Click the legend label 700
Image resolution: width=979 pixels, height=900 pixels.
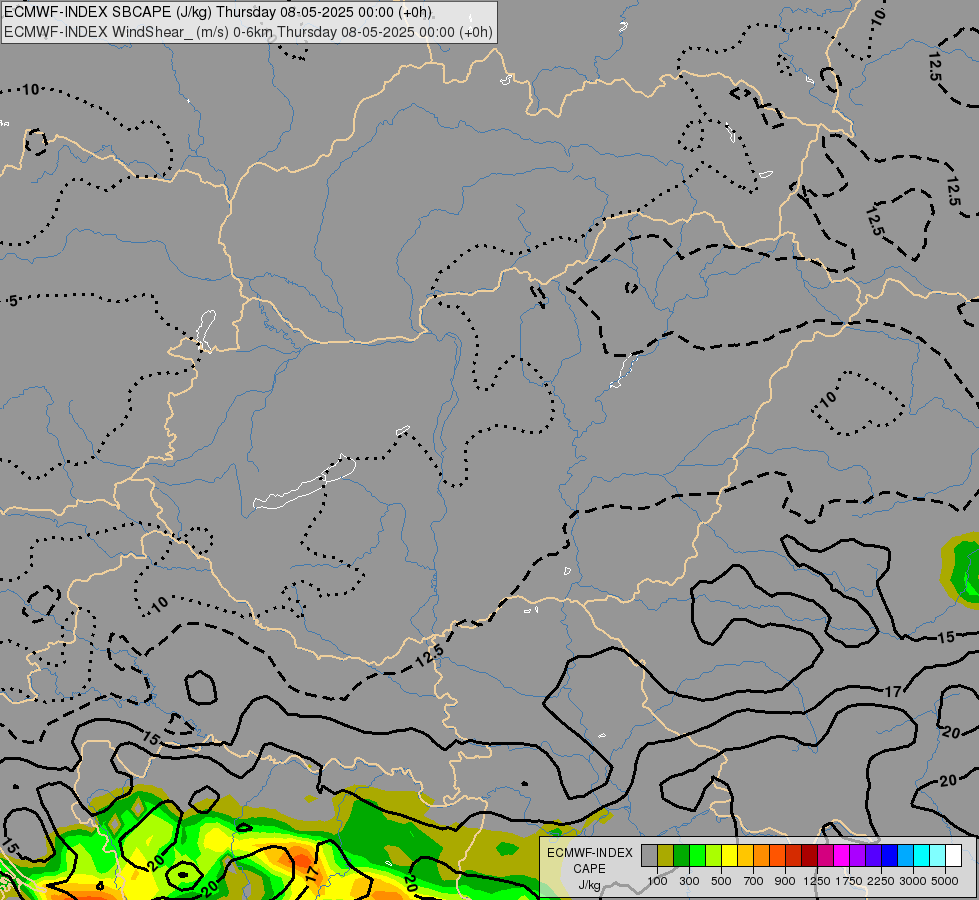click(754, 881)
